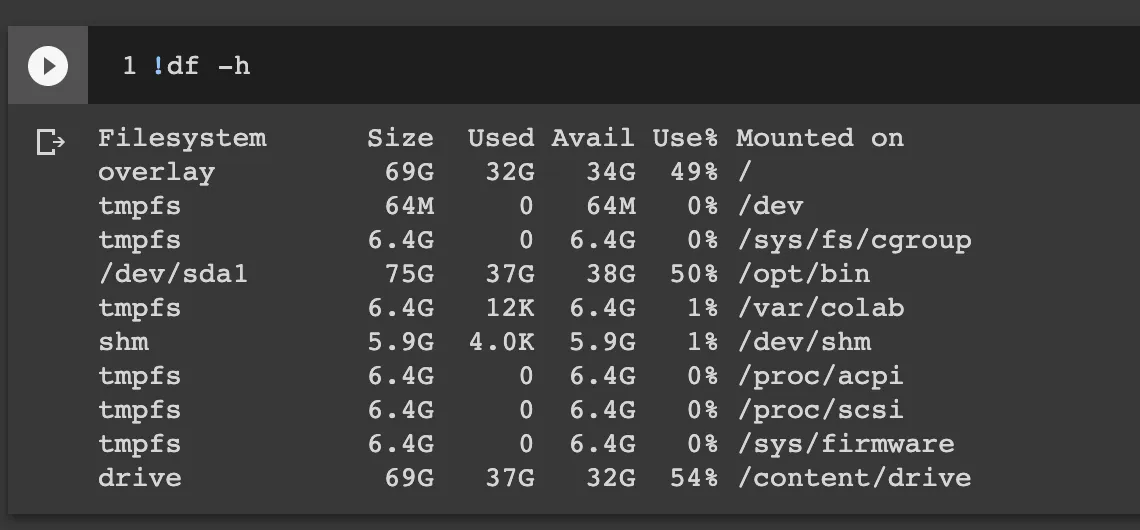1140x530 pixels.
Task: Click line number 1 in the cell gutter
Action: (129, 67)
